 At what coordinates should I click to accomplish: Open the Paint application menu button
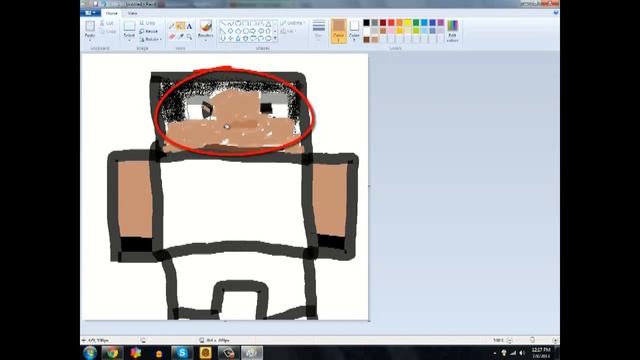point(89,13)
